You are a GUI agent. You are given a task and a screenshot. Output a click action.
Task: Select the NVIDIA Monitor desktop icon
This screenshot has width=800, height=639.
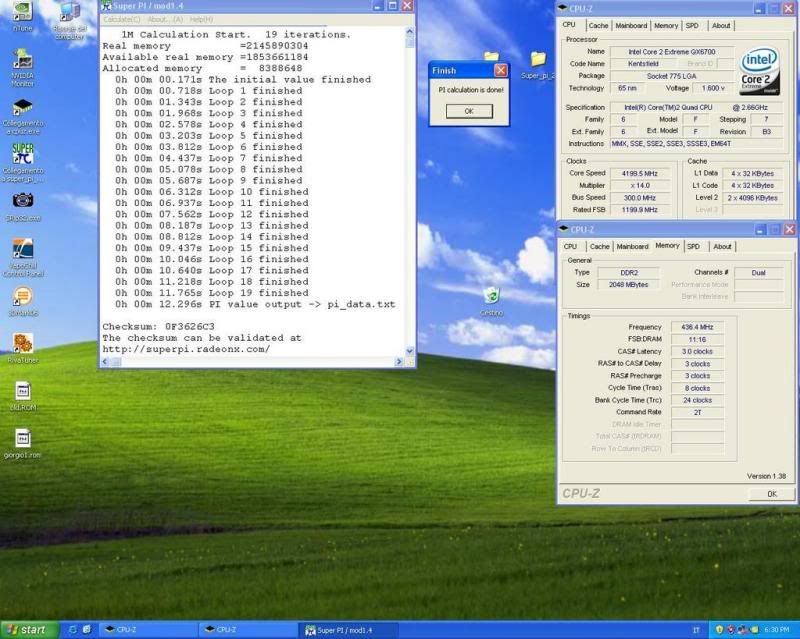point(22,59)
